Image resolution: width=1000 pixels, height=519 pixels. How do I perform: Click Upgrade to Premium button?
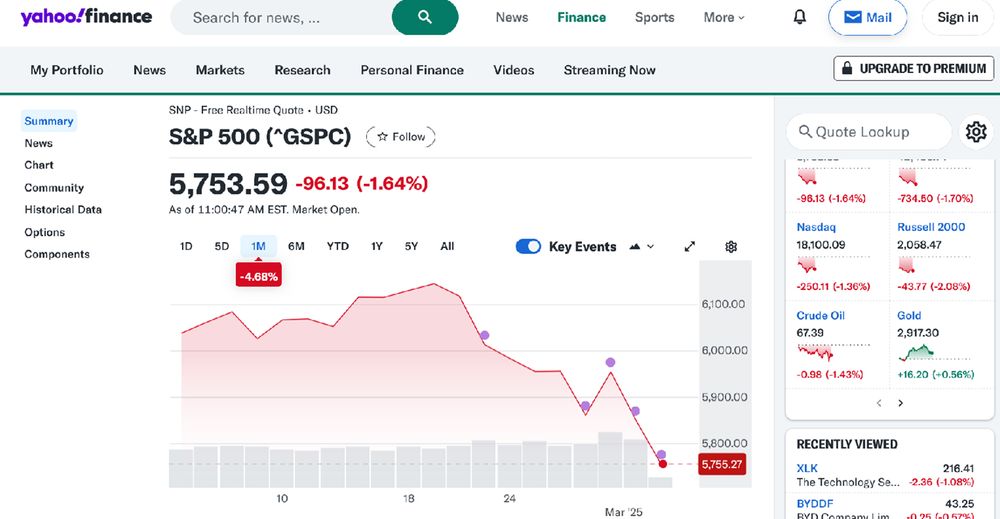(913, 68)
